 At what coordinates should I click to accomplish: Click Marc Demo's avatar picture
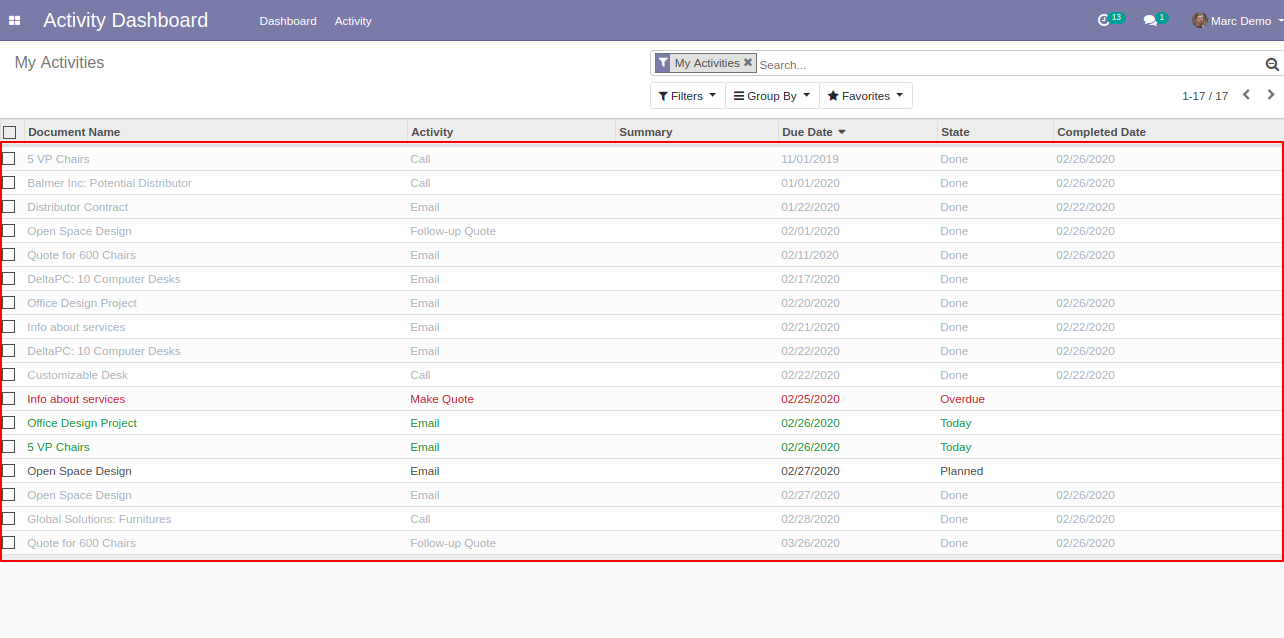[x=1199, y=20]
